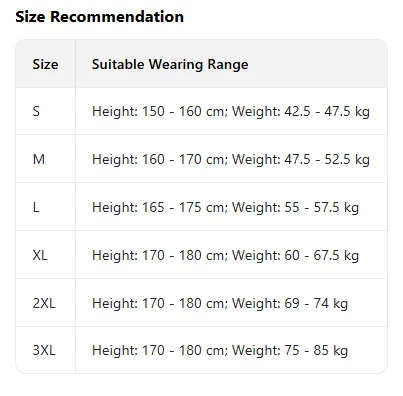Click the 2XL row wearing range text

[x=220, y=303]
